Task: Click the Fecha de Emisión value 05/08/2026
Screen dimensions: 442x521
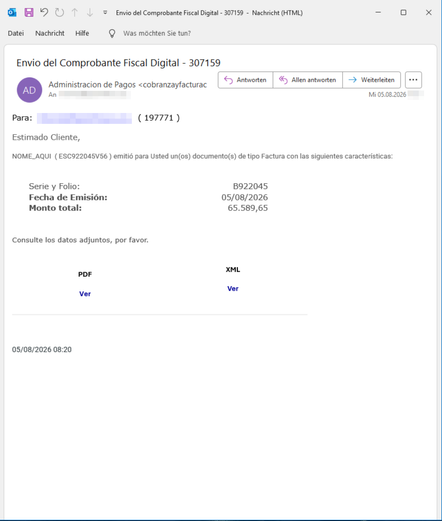Action: 244,197
